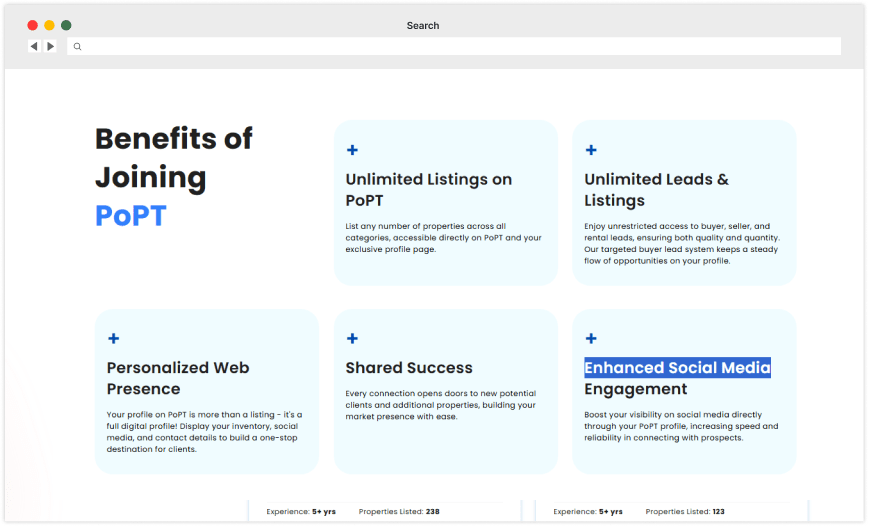The height and width of the screenshot is (527, 869).
Task: Open the Shared Success card title
Action: coord(409,368)
